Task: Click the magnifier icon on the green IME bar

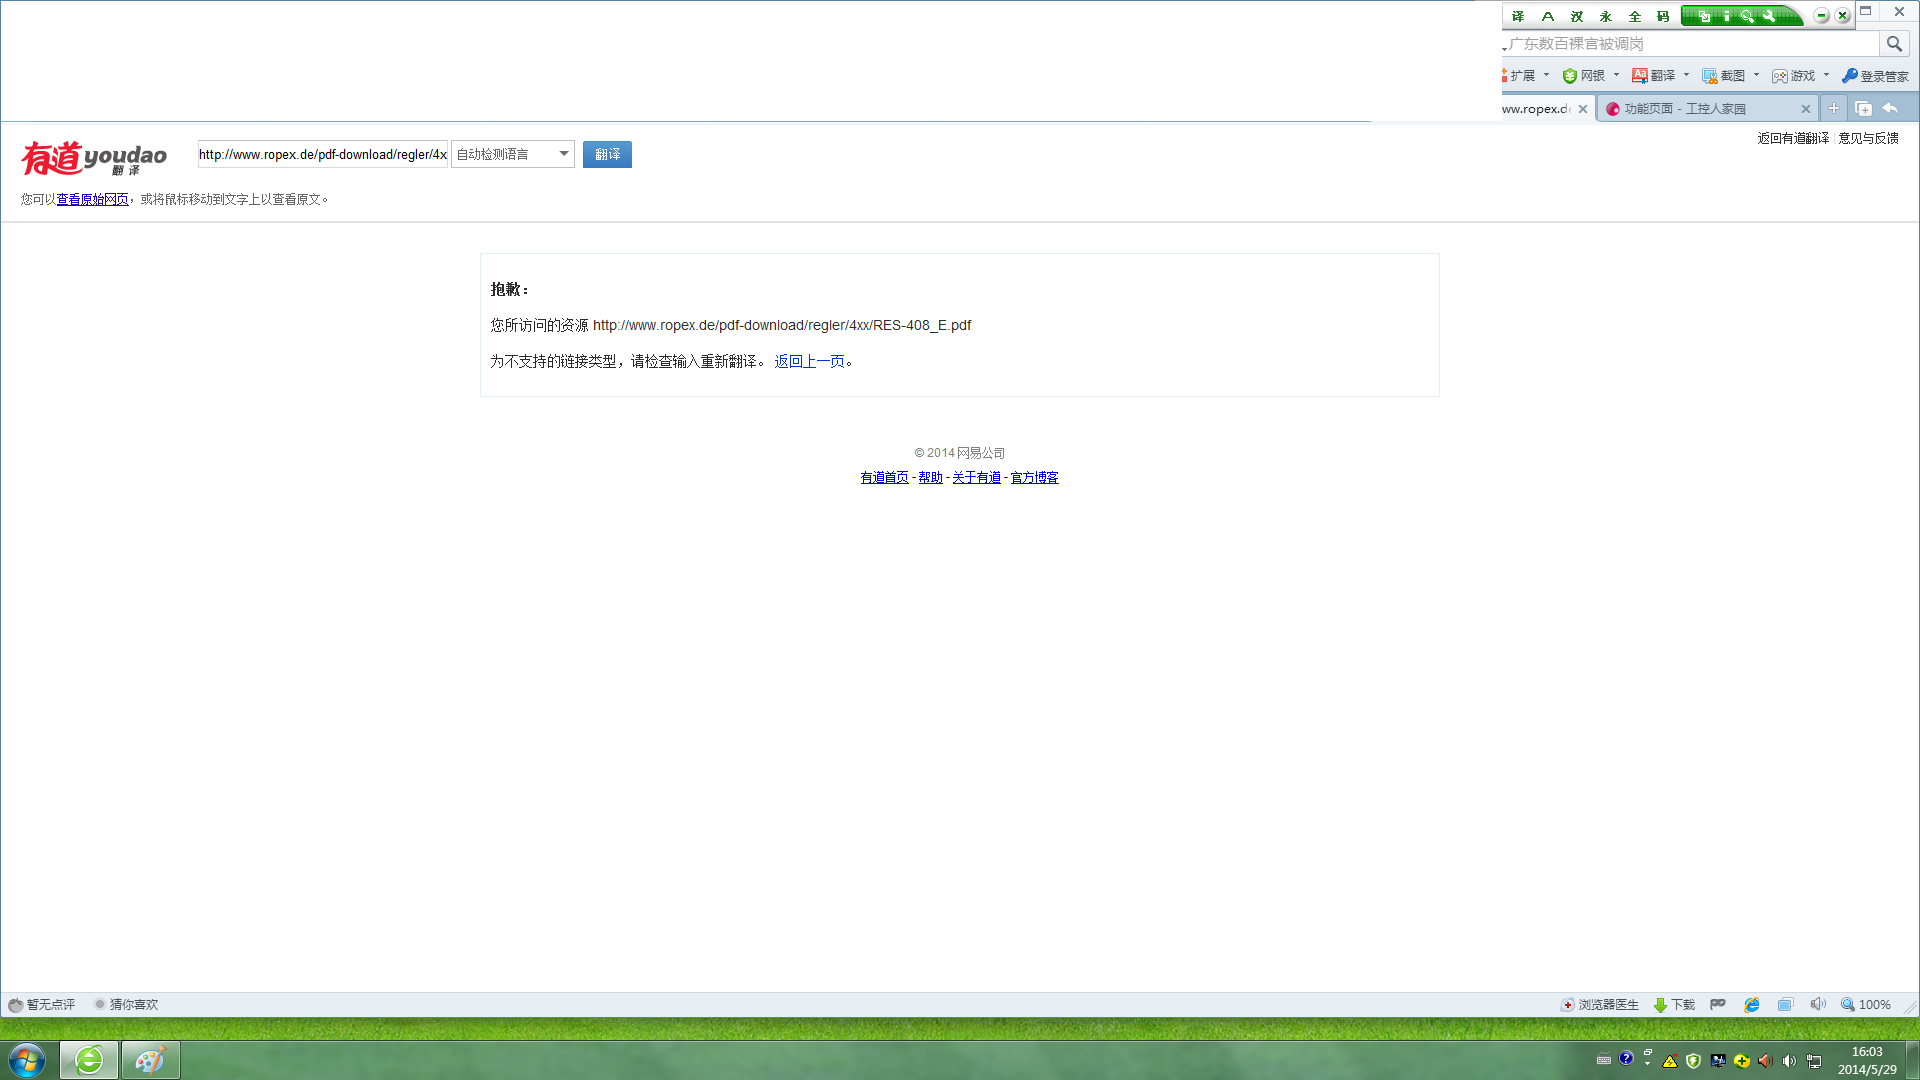Action: pyautogui.click(x=1747, y=16)
